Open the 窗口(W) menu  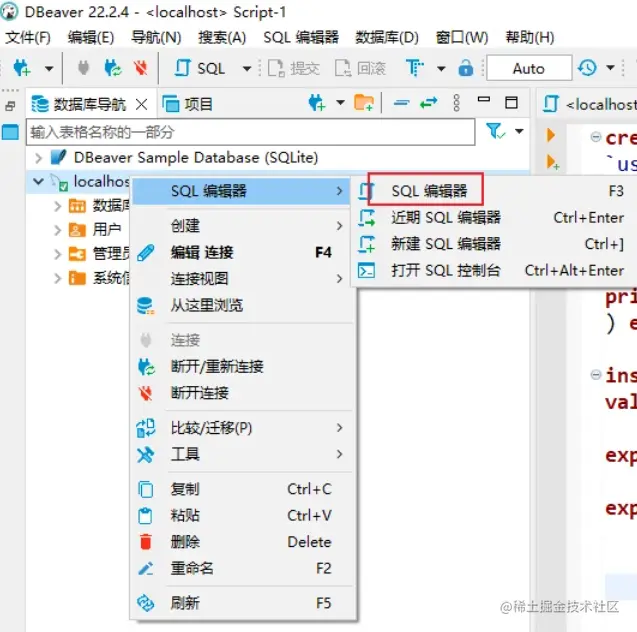(x=462, y=37)
